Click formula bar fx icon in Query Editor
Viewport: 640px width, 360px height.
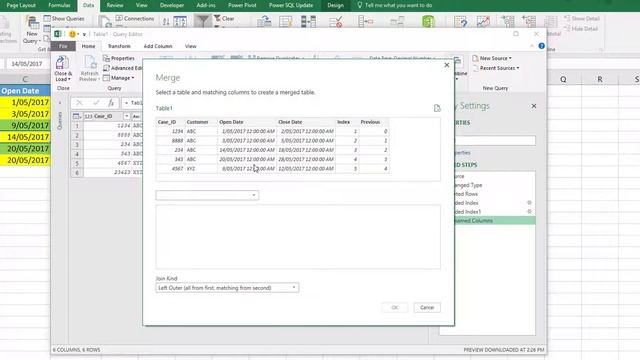coord(111,103)
